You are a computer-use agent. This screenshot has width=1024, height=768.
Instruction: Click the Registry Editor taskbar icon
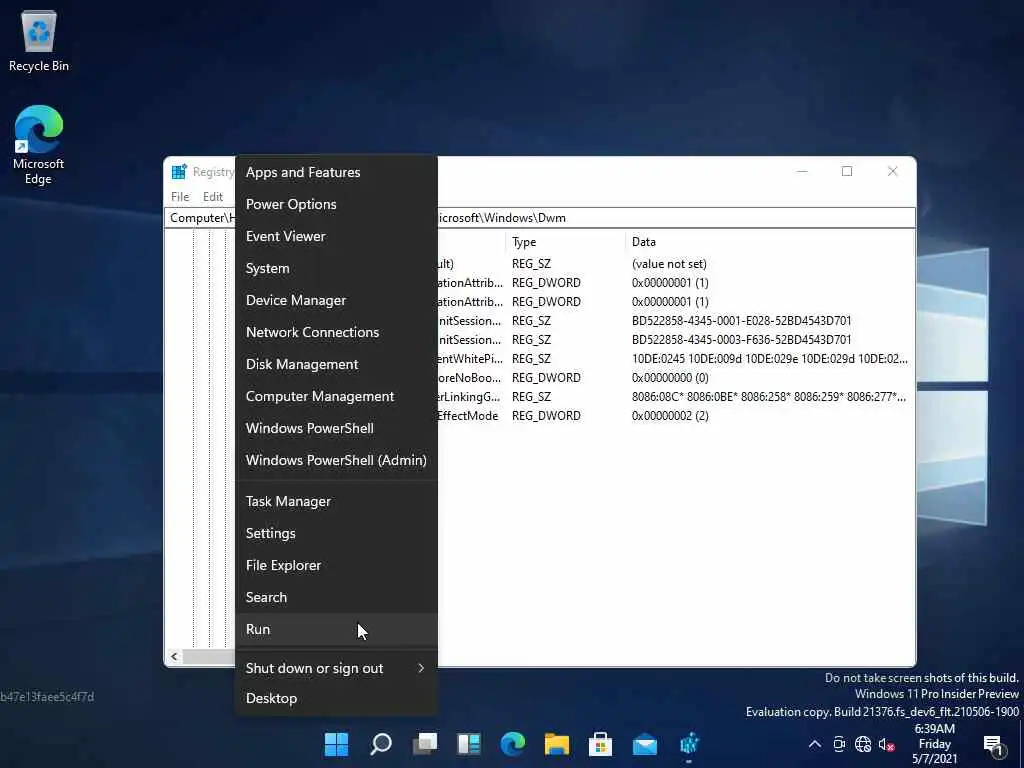(x=689, y=744)
